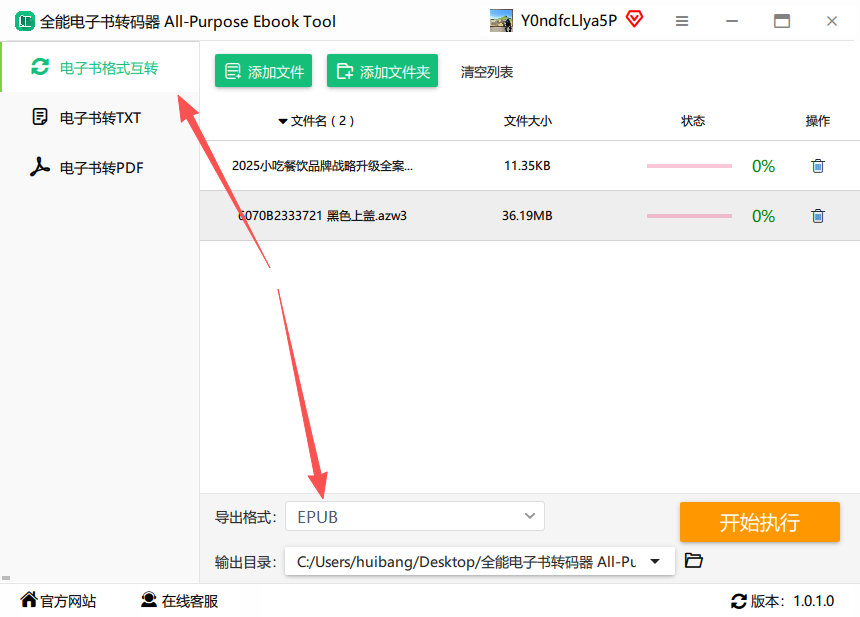Switch to 电子书转TXT tab
The width and height of the screenshot is (860, 617).
pos(98,118)
